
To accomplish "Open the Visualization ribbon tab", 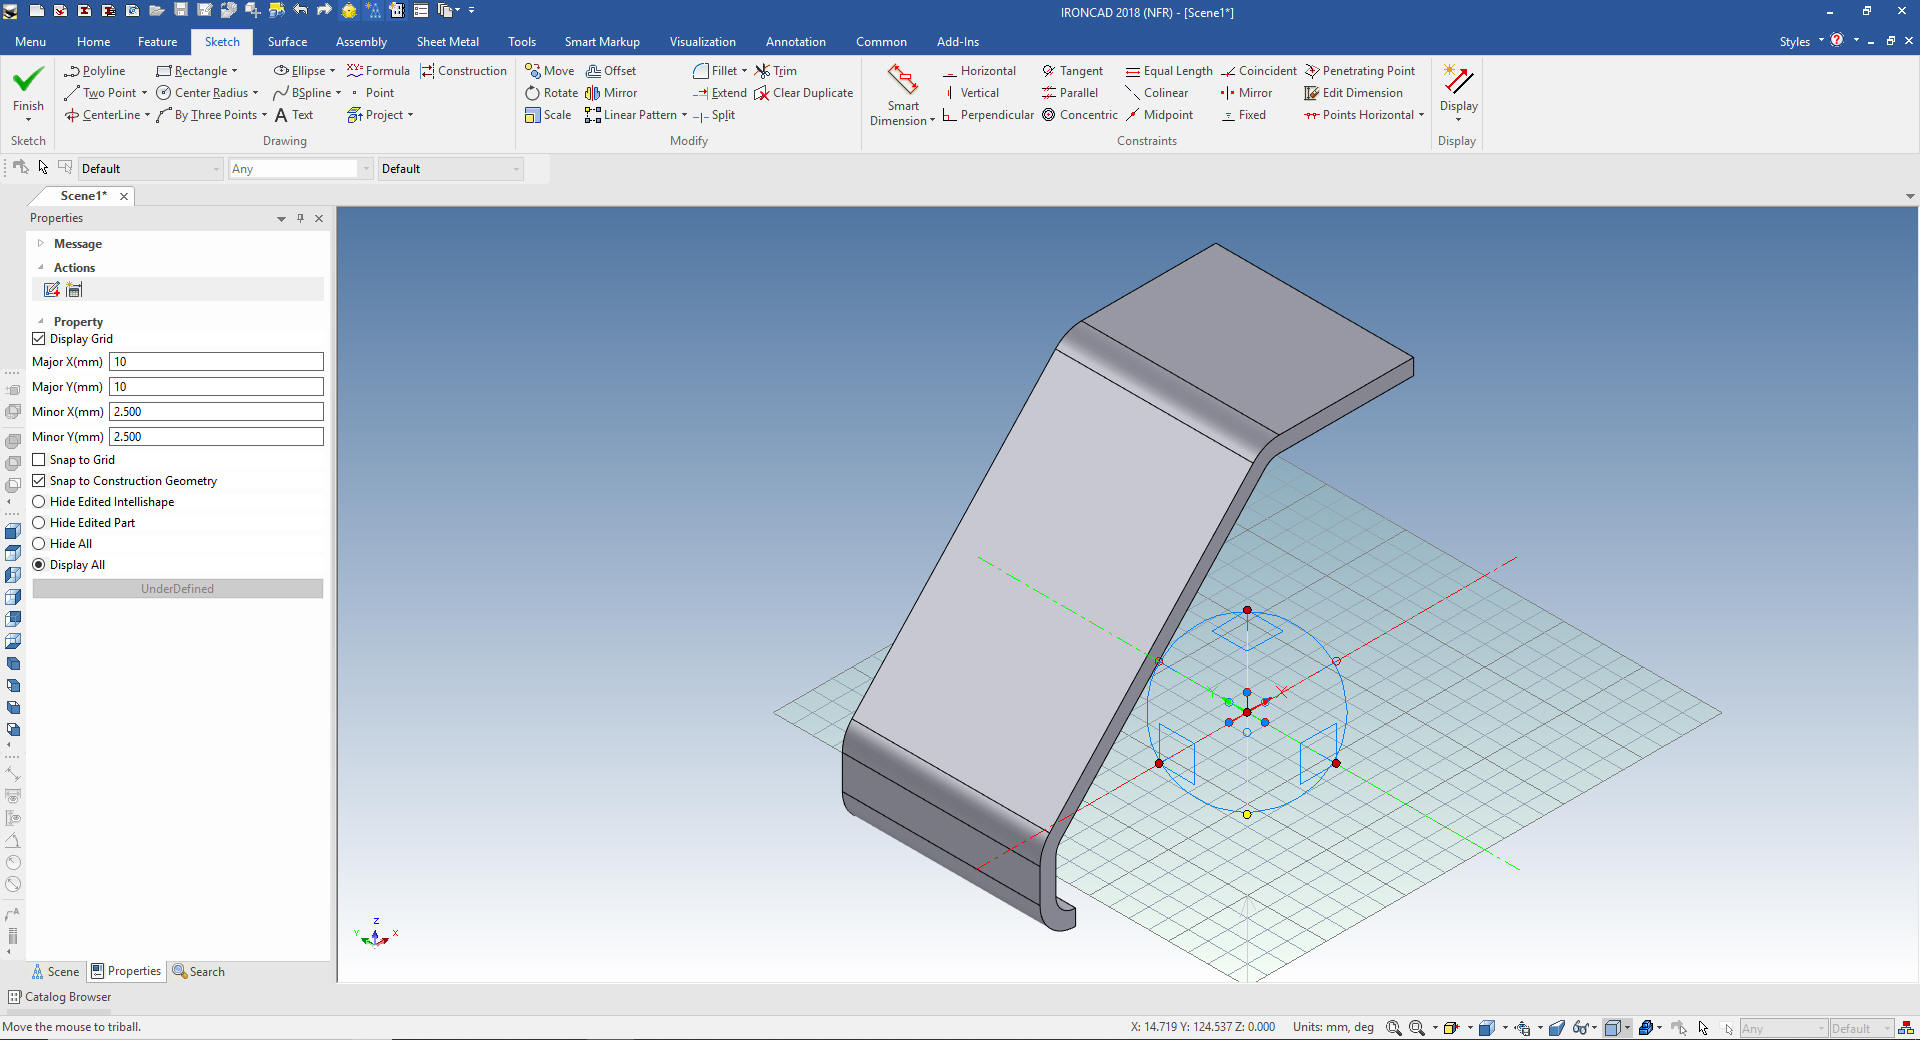I will click(x=702, y=42).
